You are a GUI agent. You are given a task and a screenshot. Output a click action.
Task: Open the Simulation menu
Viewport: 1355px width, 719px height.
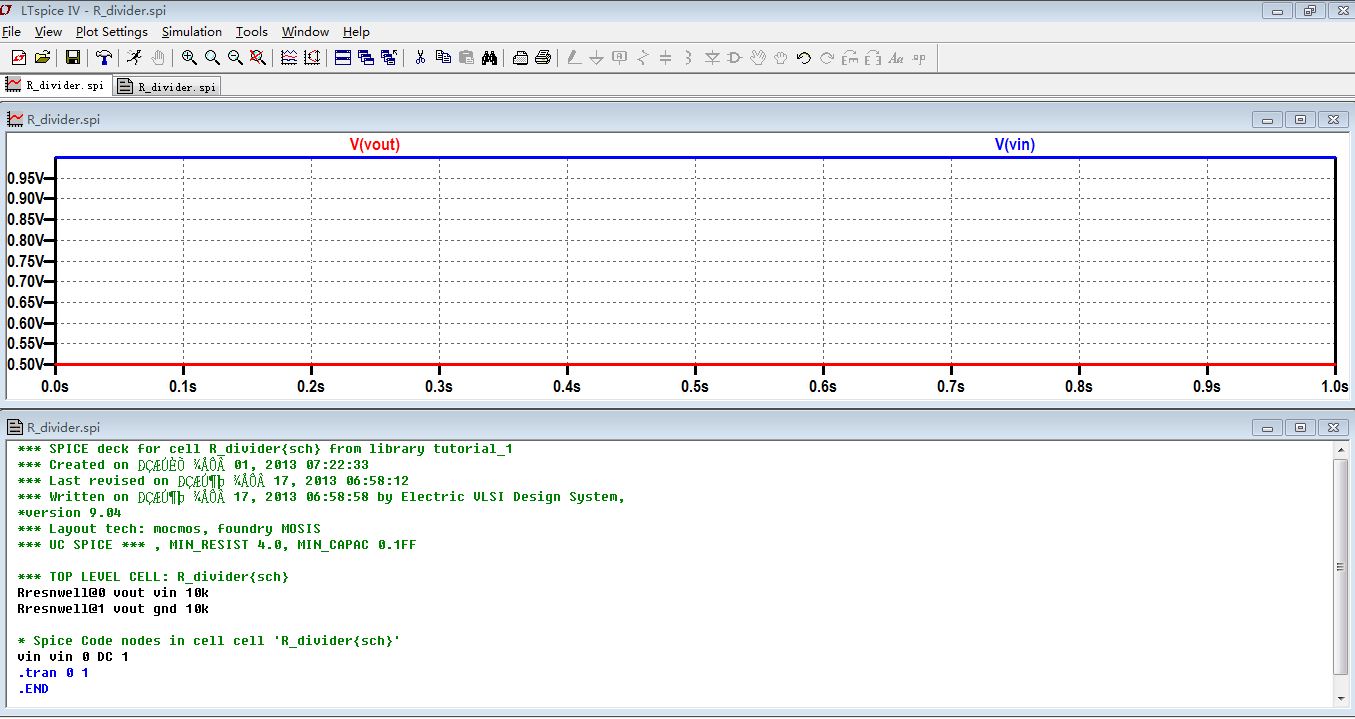(192, 32)
